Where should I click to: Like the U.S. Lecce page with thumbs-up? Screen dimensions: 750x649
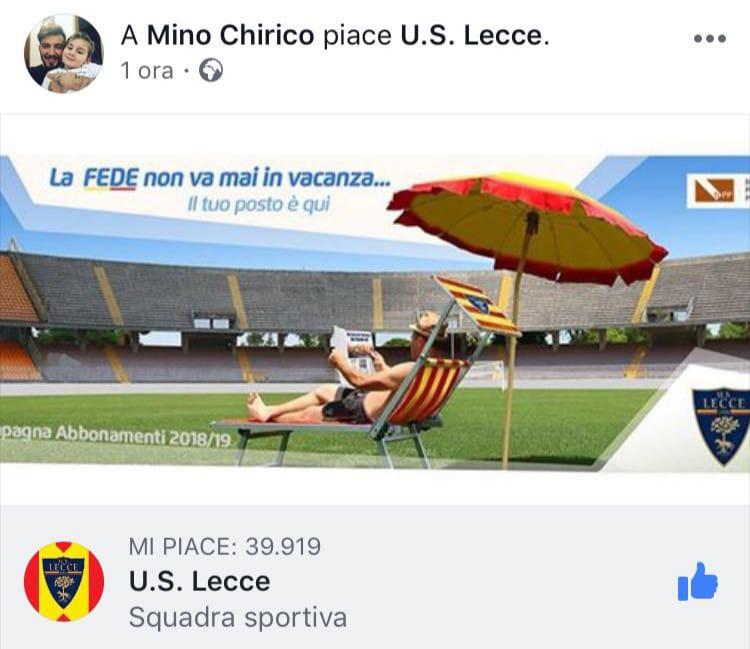(x=697, y=582)
